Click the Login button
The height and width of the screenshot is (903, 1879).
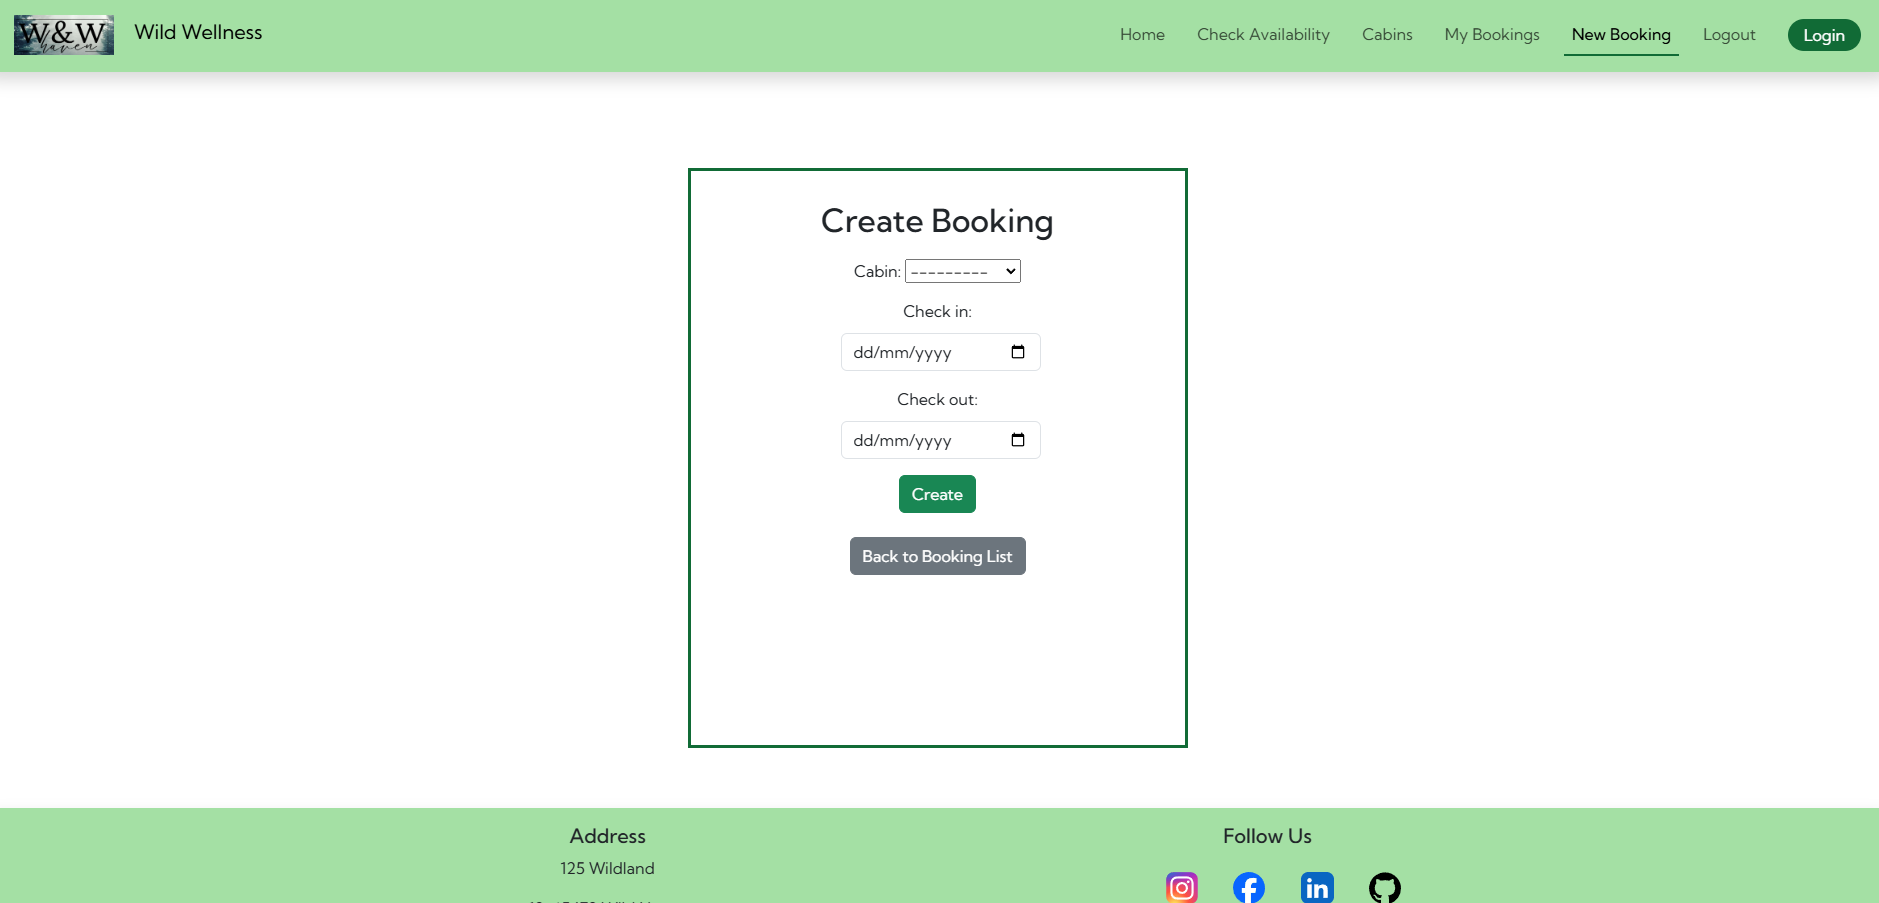[1824, 35]
